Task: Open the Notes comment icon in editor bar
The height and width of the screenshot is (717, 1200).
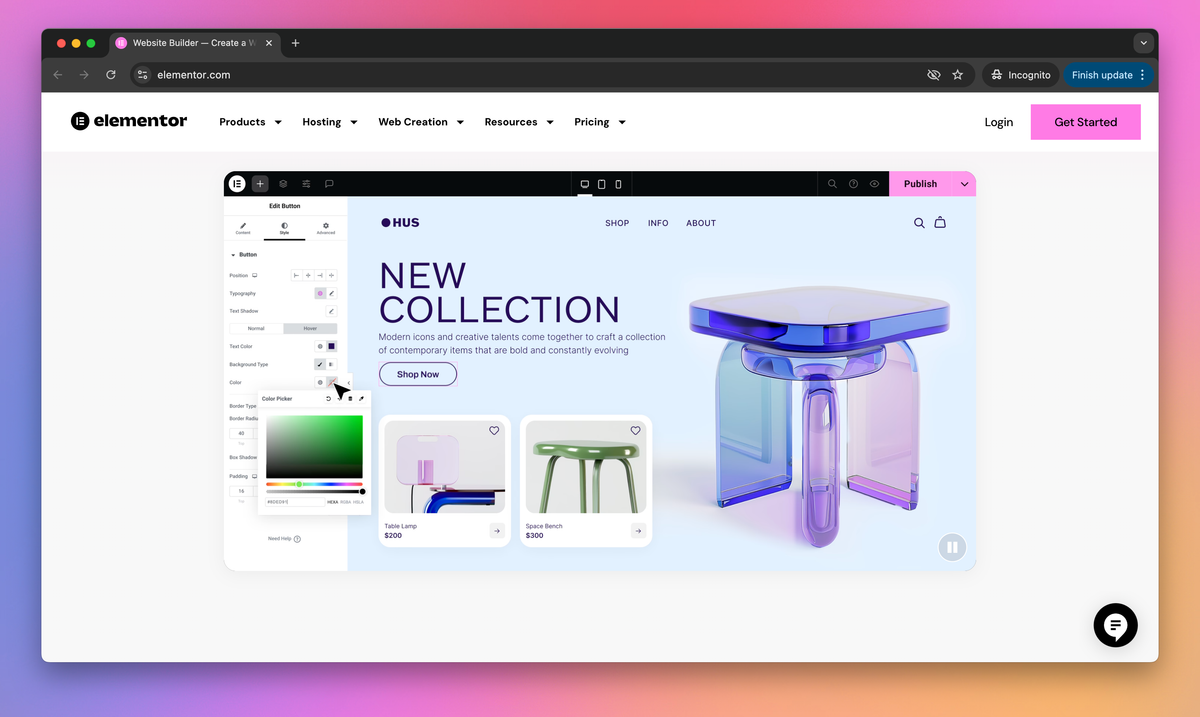Action: 329,184
